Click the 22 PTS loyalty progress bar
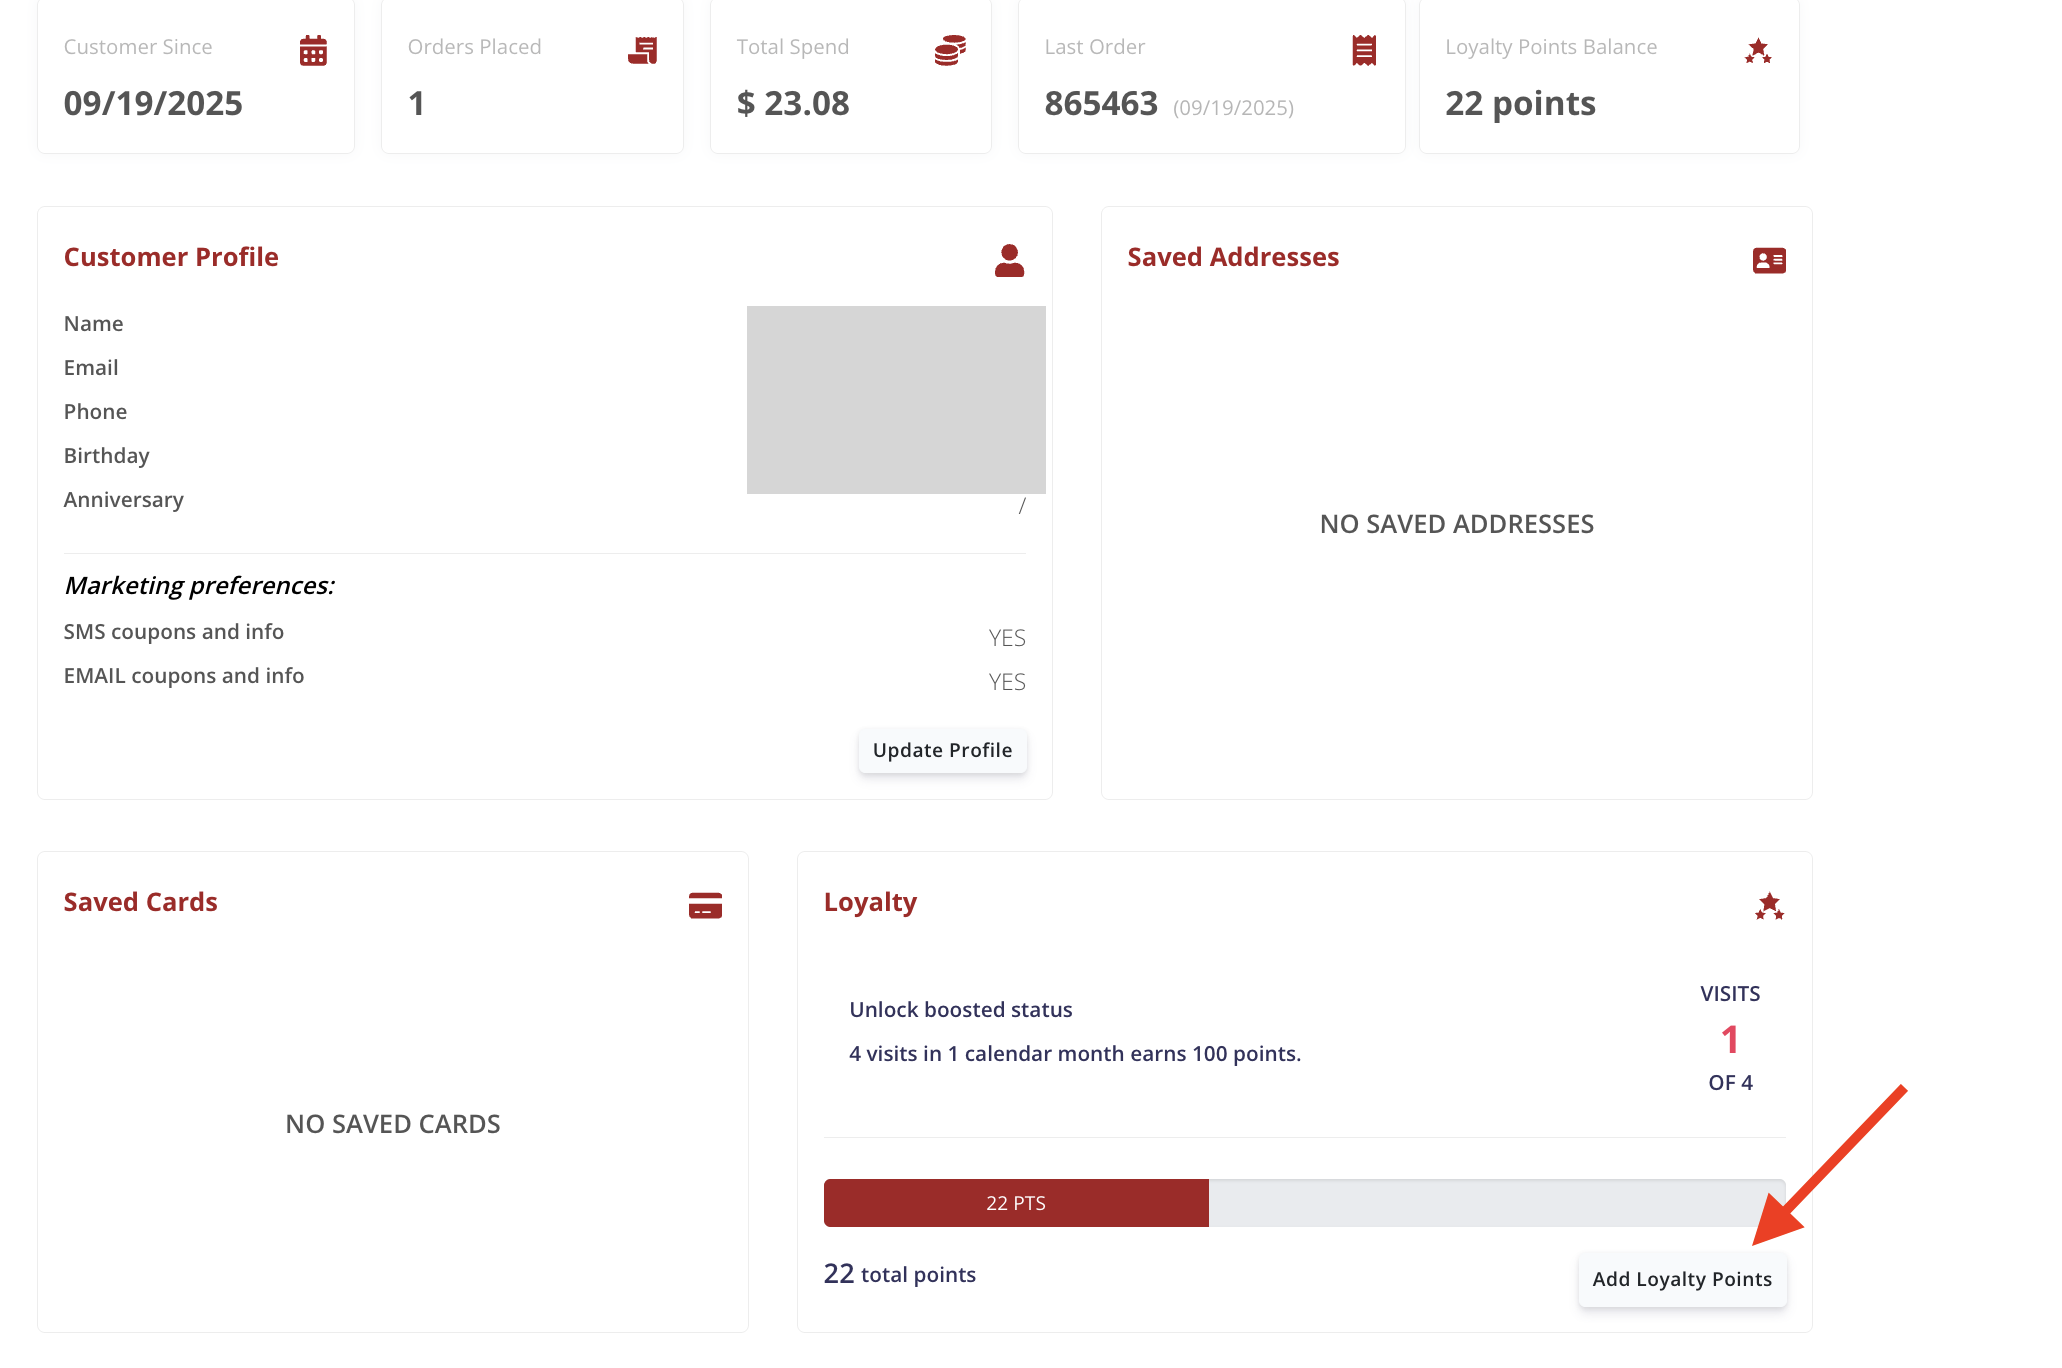This screenshot has height=1368, width=2062. (x=1016, y=1203)
